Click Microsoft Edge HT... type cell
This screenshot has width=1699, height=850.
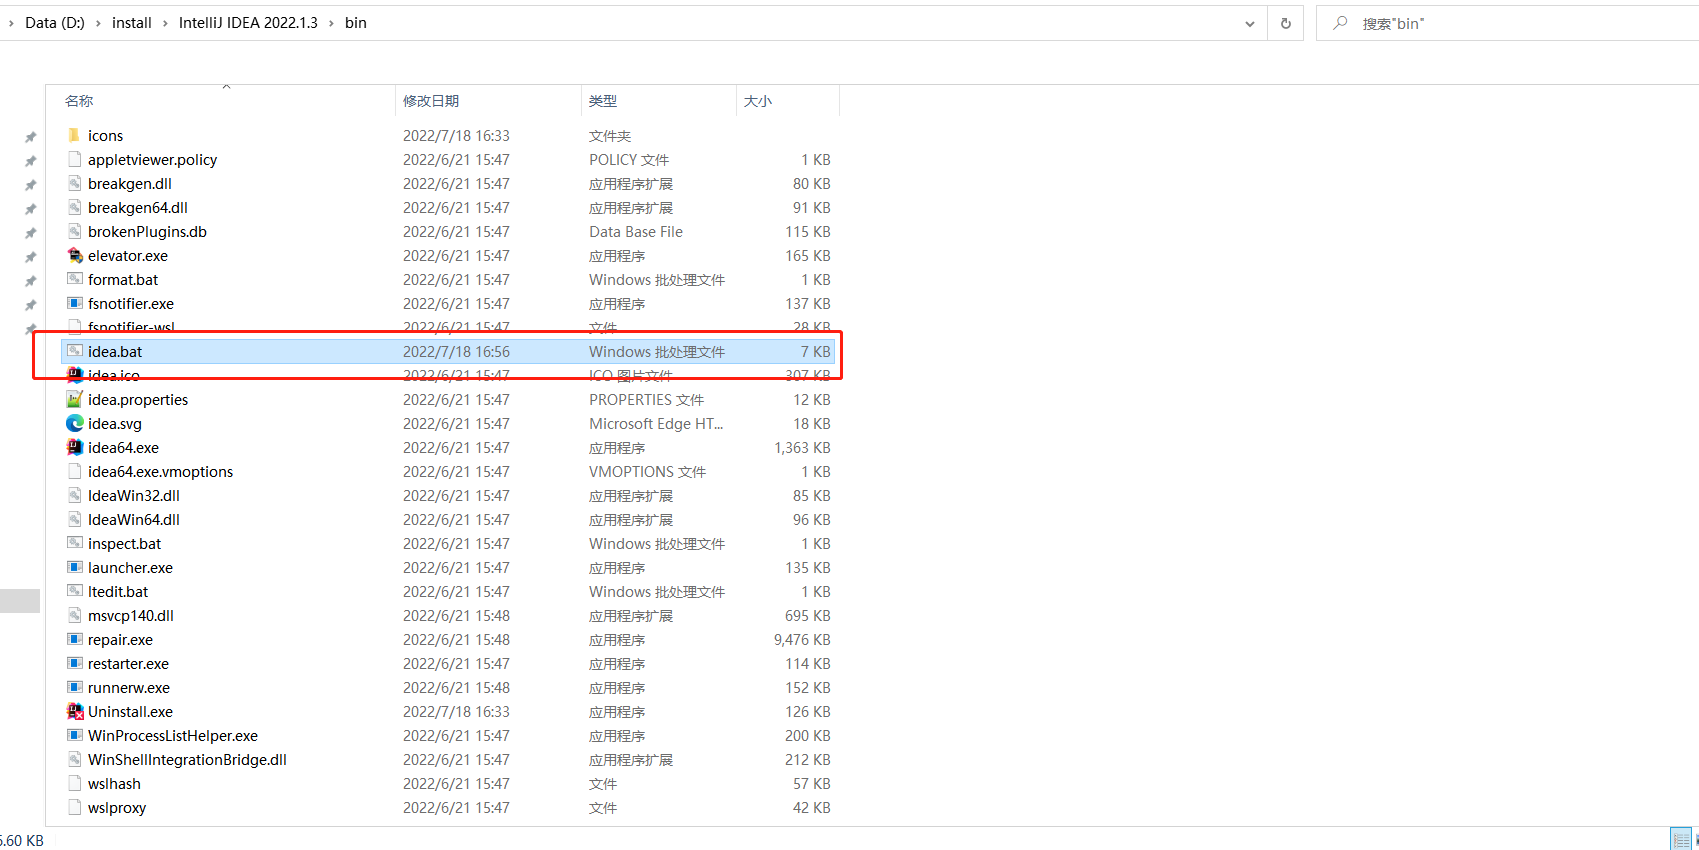[x=656, y=423]
